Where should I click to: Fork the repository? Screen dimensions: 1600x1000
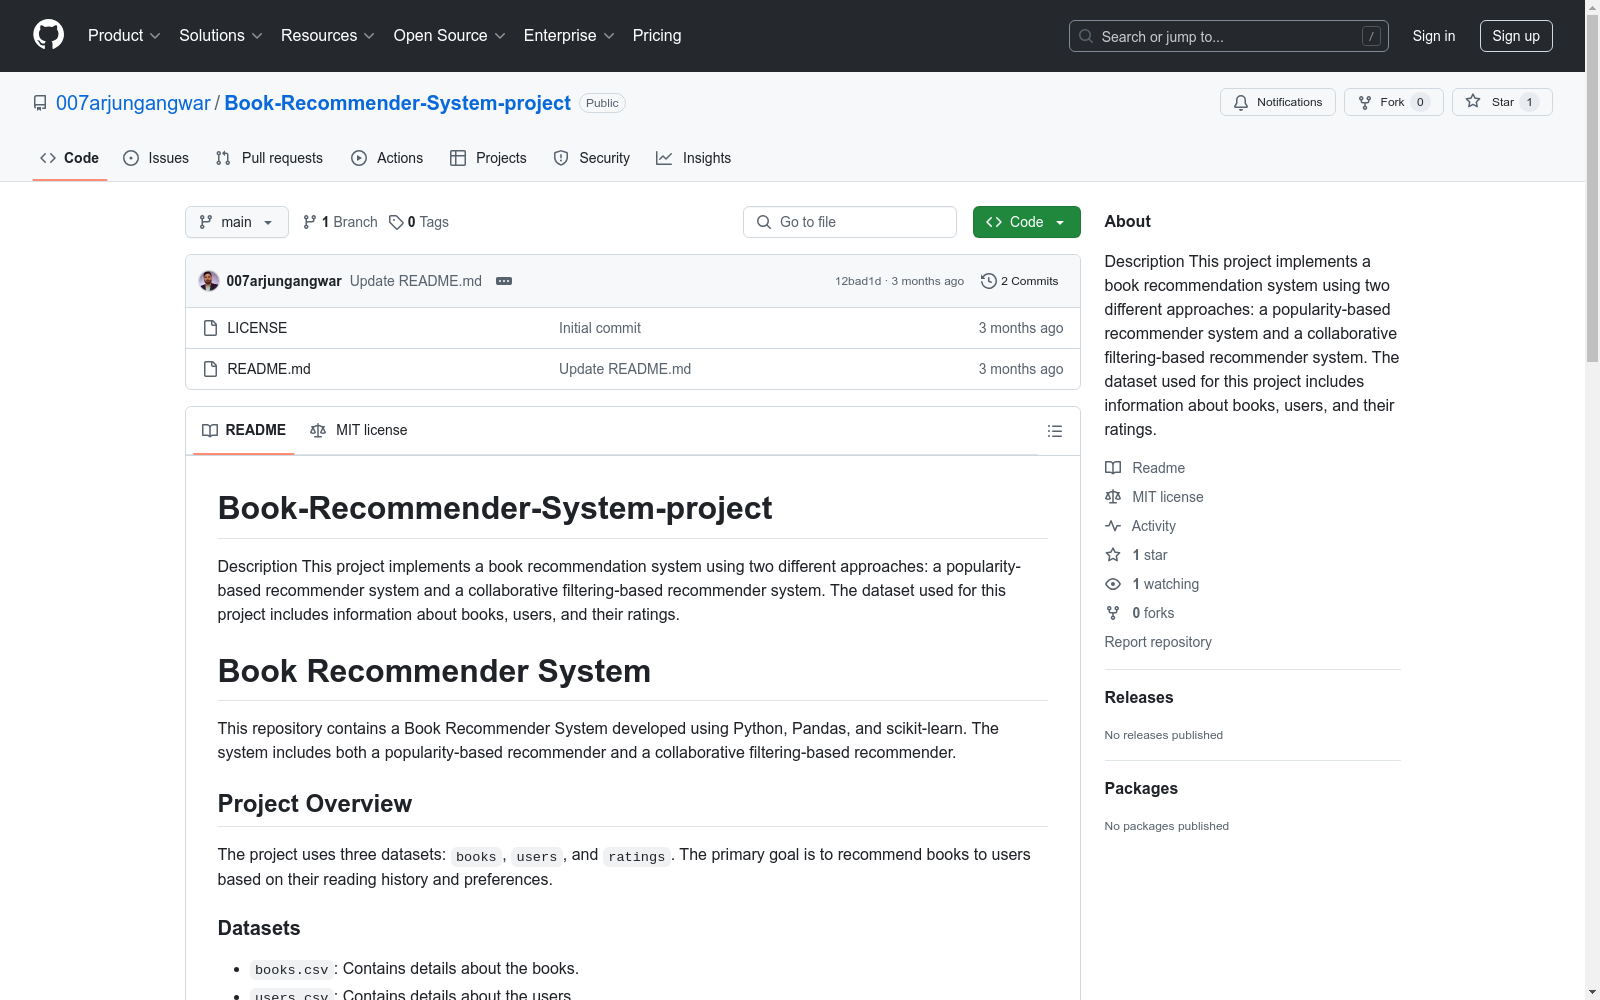pos(1392,102)
